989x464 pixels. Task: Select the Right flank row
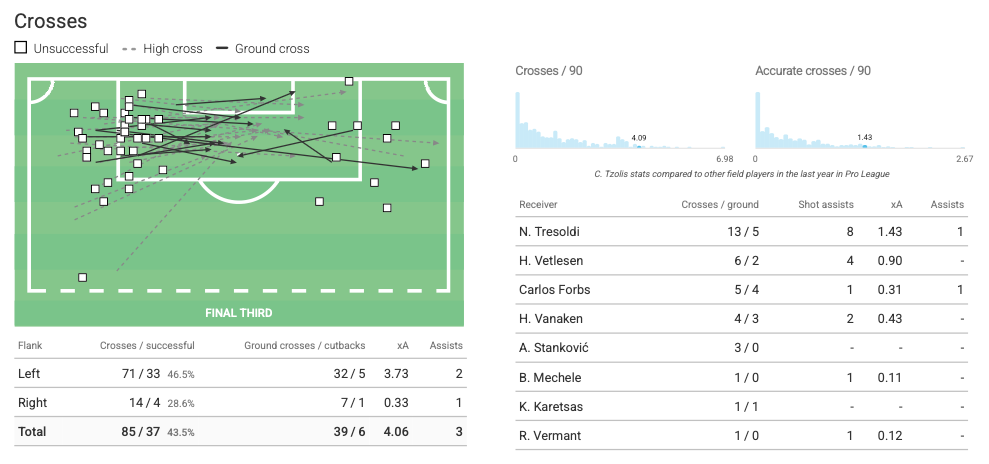[240, 402]
